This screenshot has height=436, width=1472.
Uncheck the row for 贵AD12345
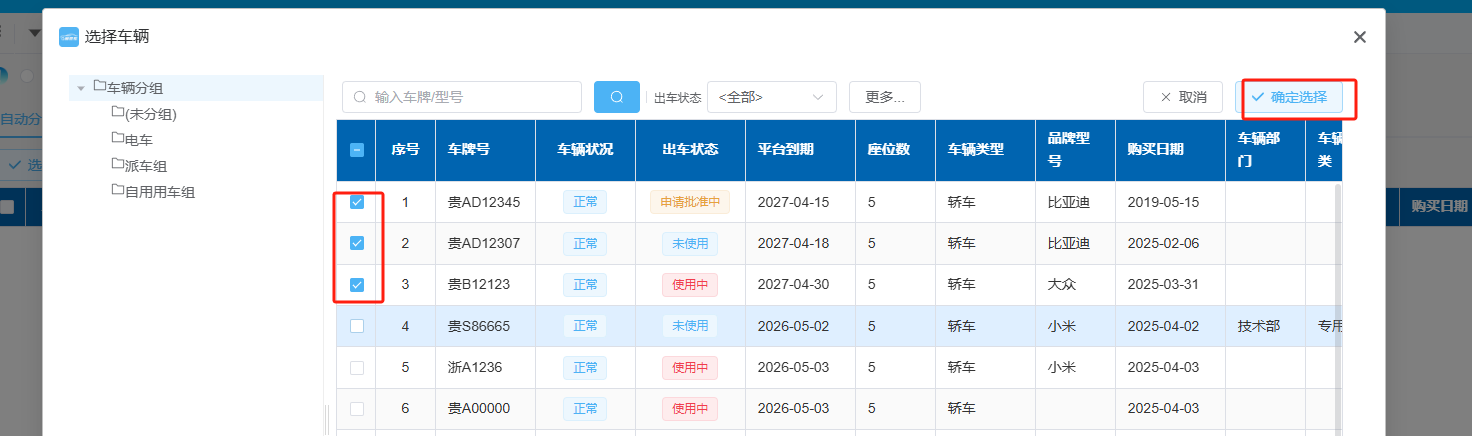357,202
